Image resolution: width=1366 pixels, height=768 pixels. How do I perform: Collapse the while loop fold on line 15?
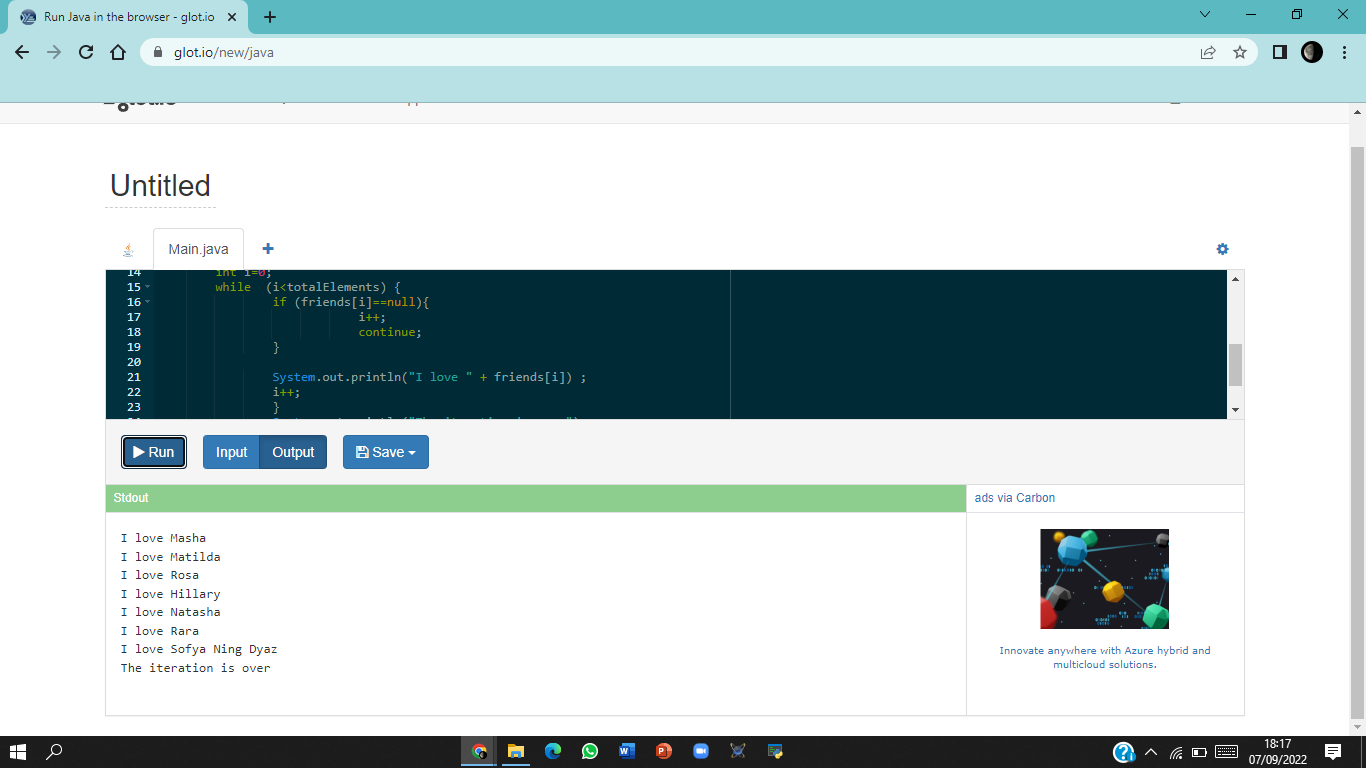click(148, 287)
